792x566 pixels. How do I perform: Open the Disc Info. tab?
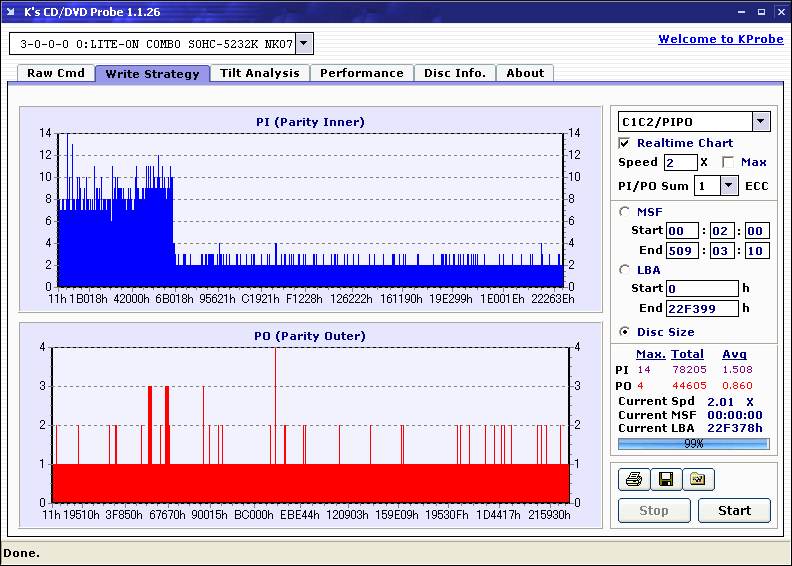[x=454, y=73]
